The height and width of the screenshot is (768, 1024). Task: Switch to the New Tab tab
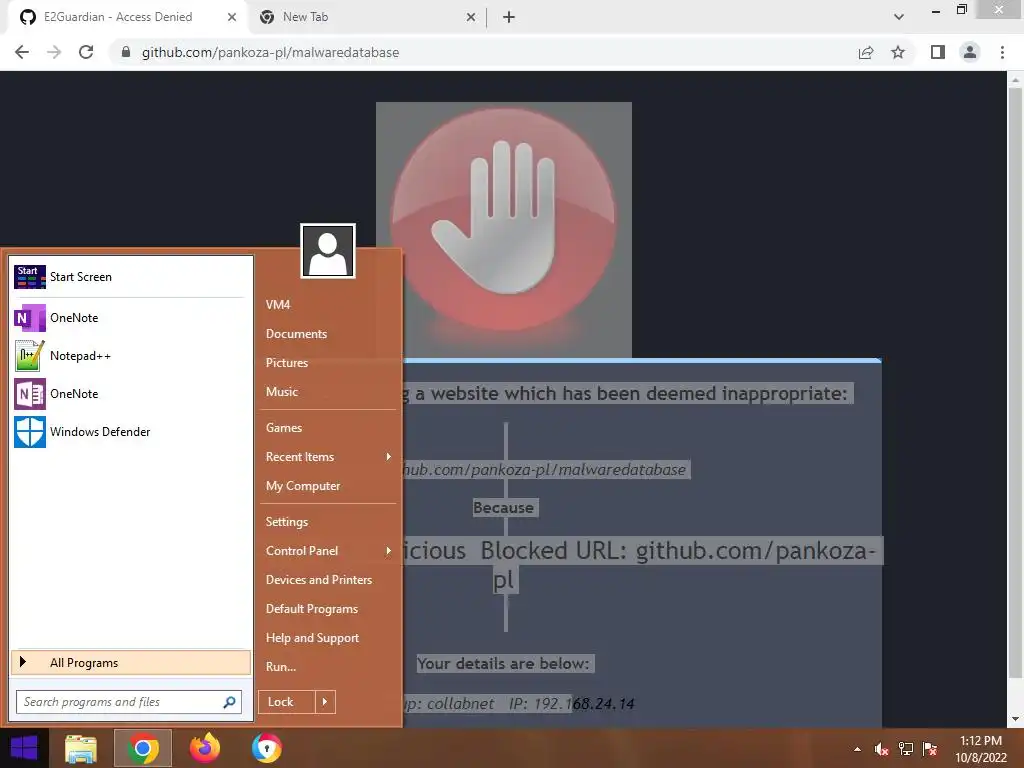(305, 17)
